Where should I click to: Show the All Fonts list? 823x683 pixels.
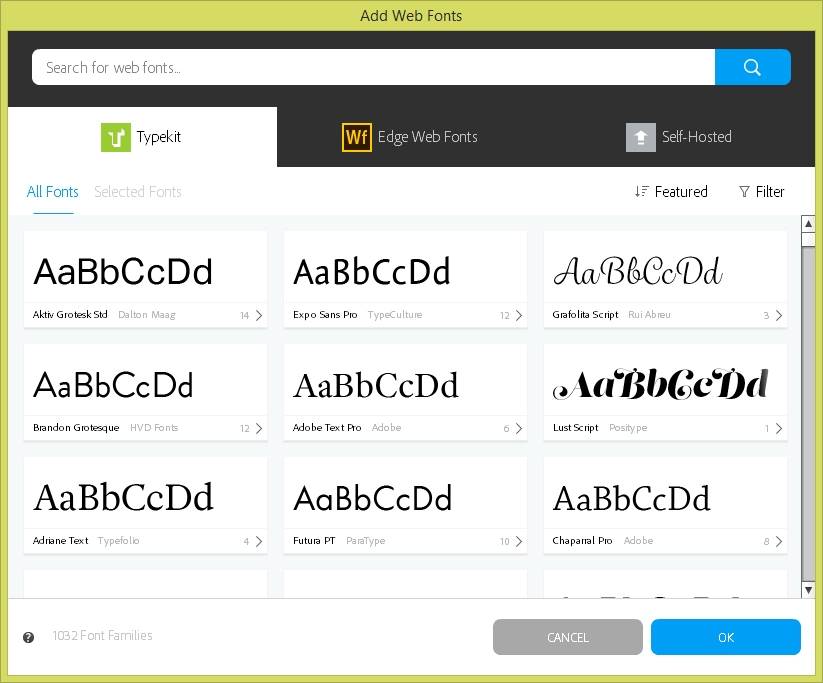point(52,192)
